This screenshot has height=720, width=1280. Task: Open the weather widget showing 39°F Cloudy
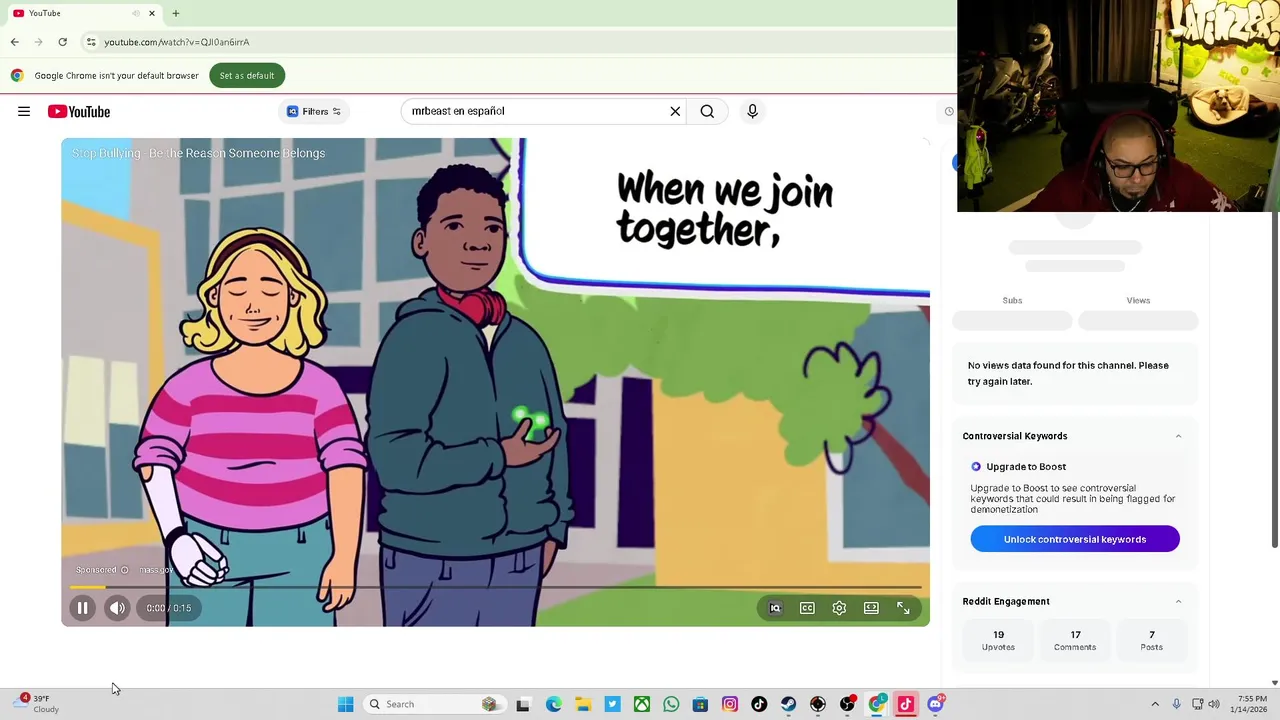pos(38,704)
